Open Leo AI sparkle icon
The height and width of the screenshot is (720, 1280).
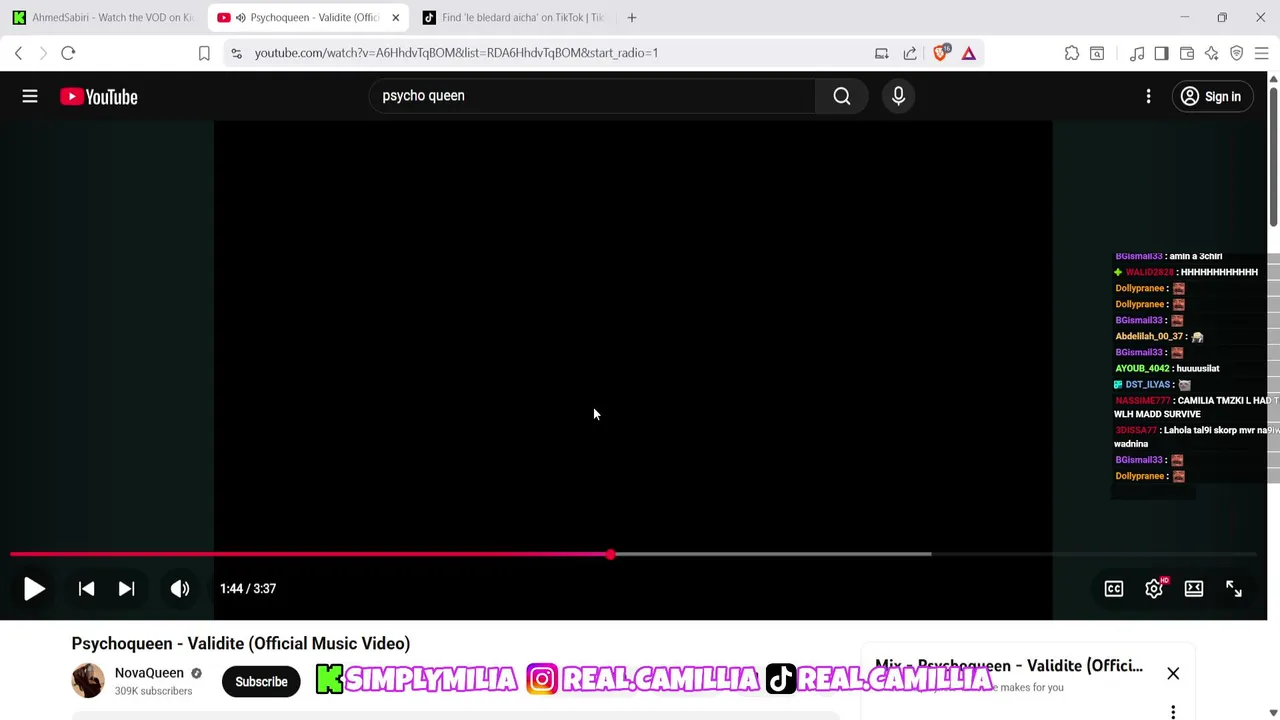[1212, 53]
